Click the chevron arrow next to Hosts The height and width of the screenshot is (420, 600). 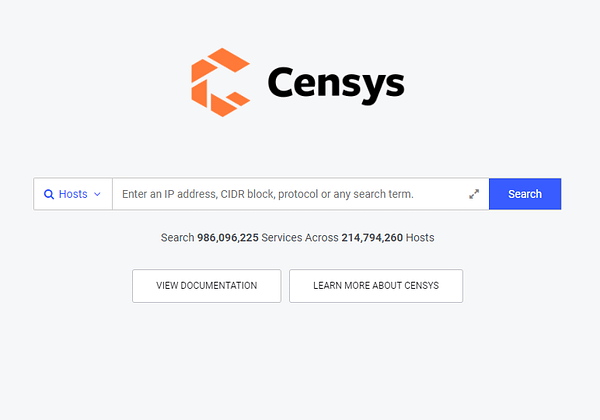tap(97, 194)
